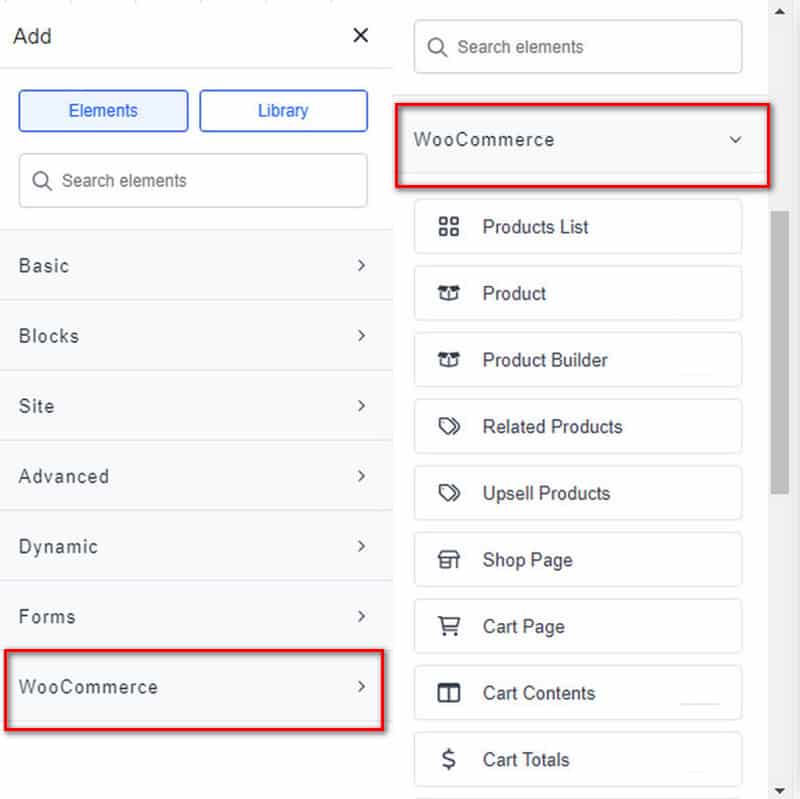
Task: Click magnifier icon in left search box
Action: point(42,181)
